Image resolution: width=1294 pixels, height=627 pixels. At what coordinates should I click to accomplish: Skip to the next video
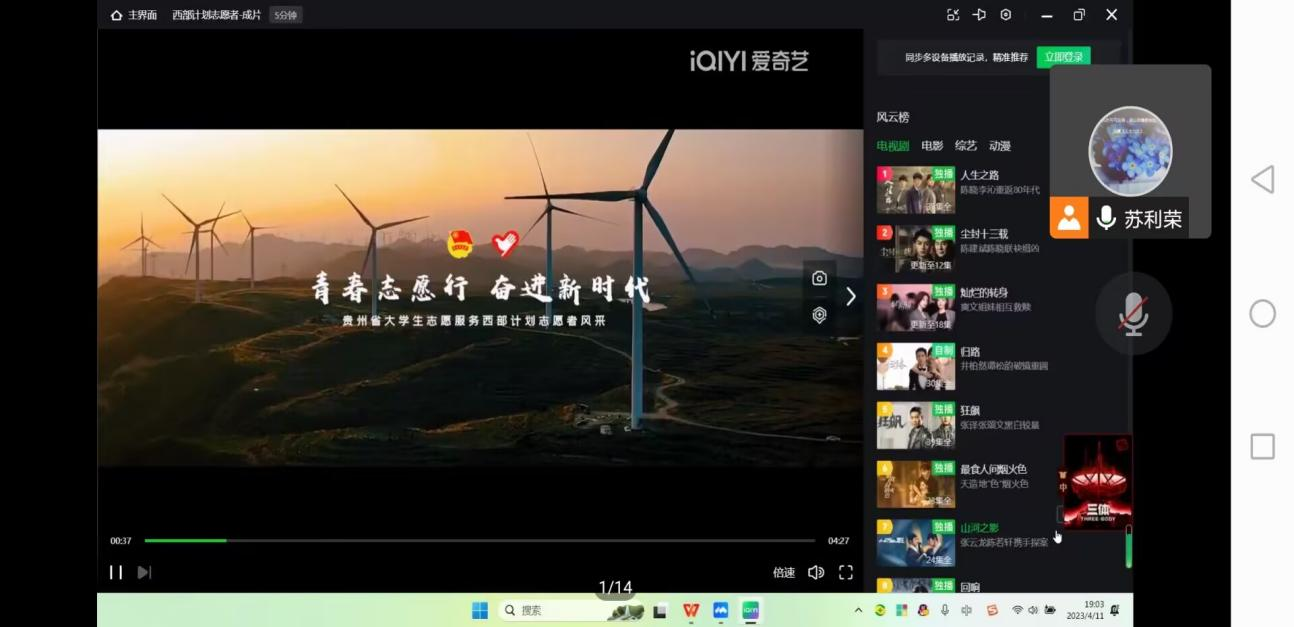(144, 572)
